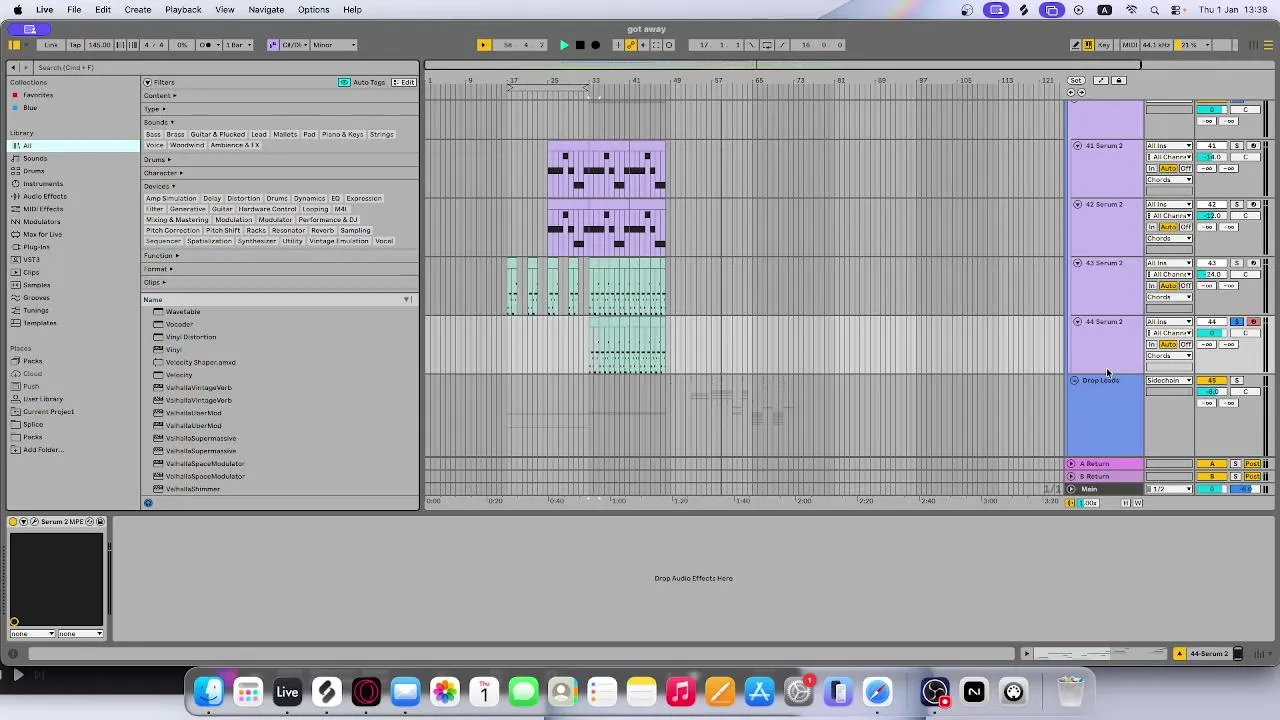The image size is (1280, 720).
Task: Click the Play button in the transport
Action: (564, 45)
